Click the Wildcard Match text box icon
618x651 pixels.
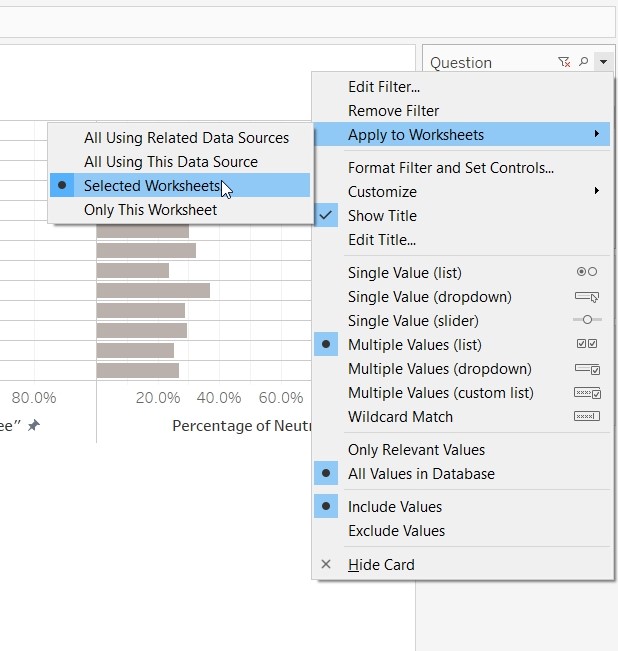coord(586,417)
